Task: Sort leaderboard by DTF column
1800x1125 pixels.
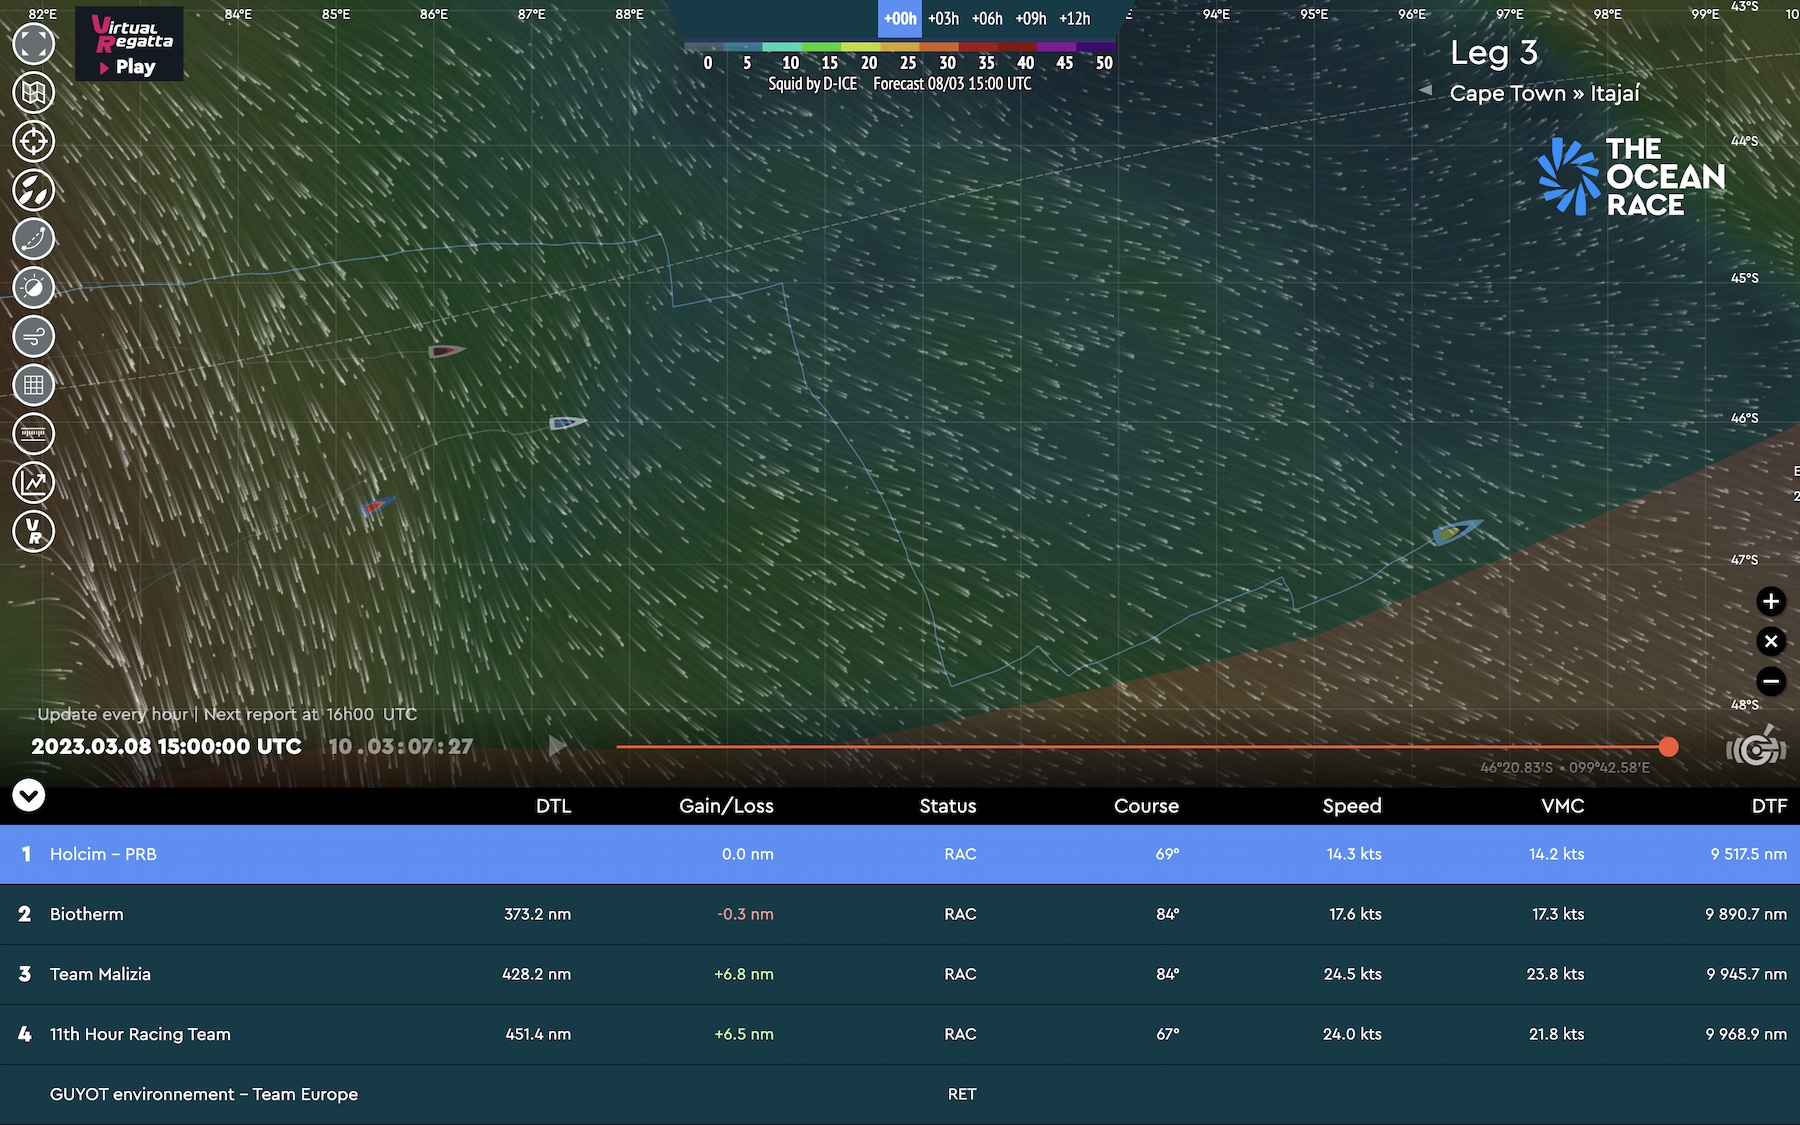Action: click(1769, 806)
